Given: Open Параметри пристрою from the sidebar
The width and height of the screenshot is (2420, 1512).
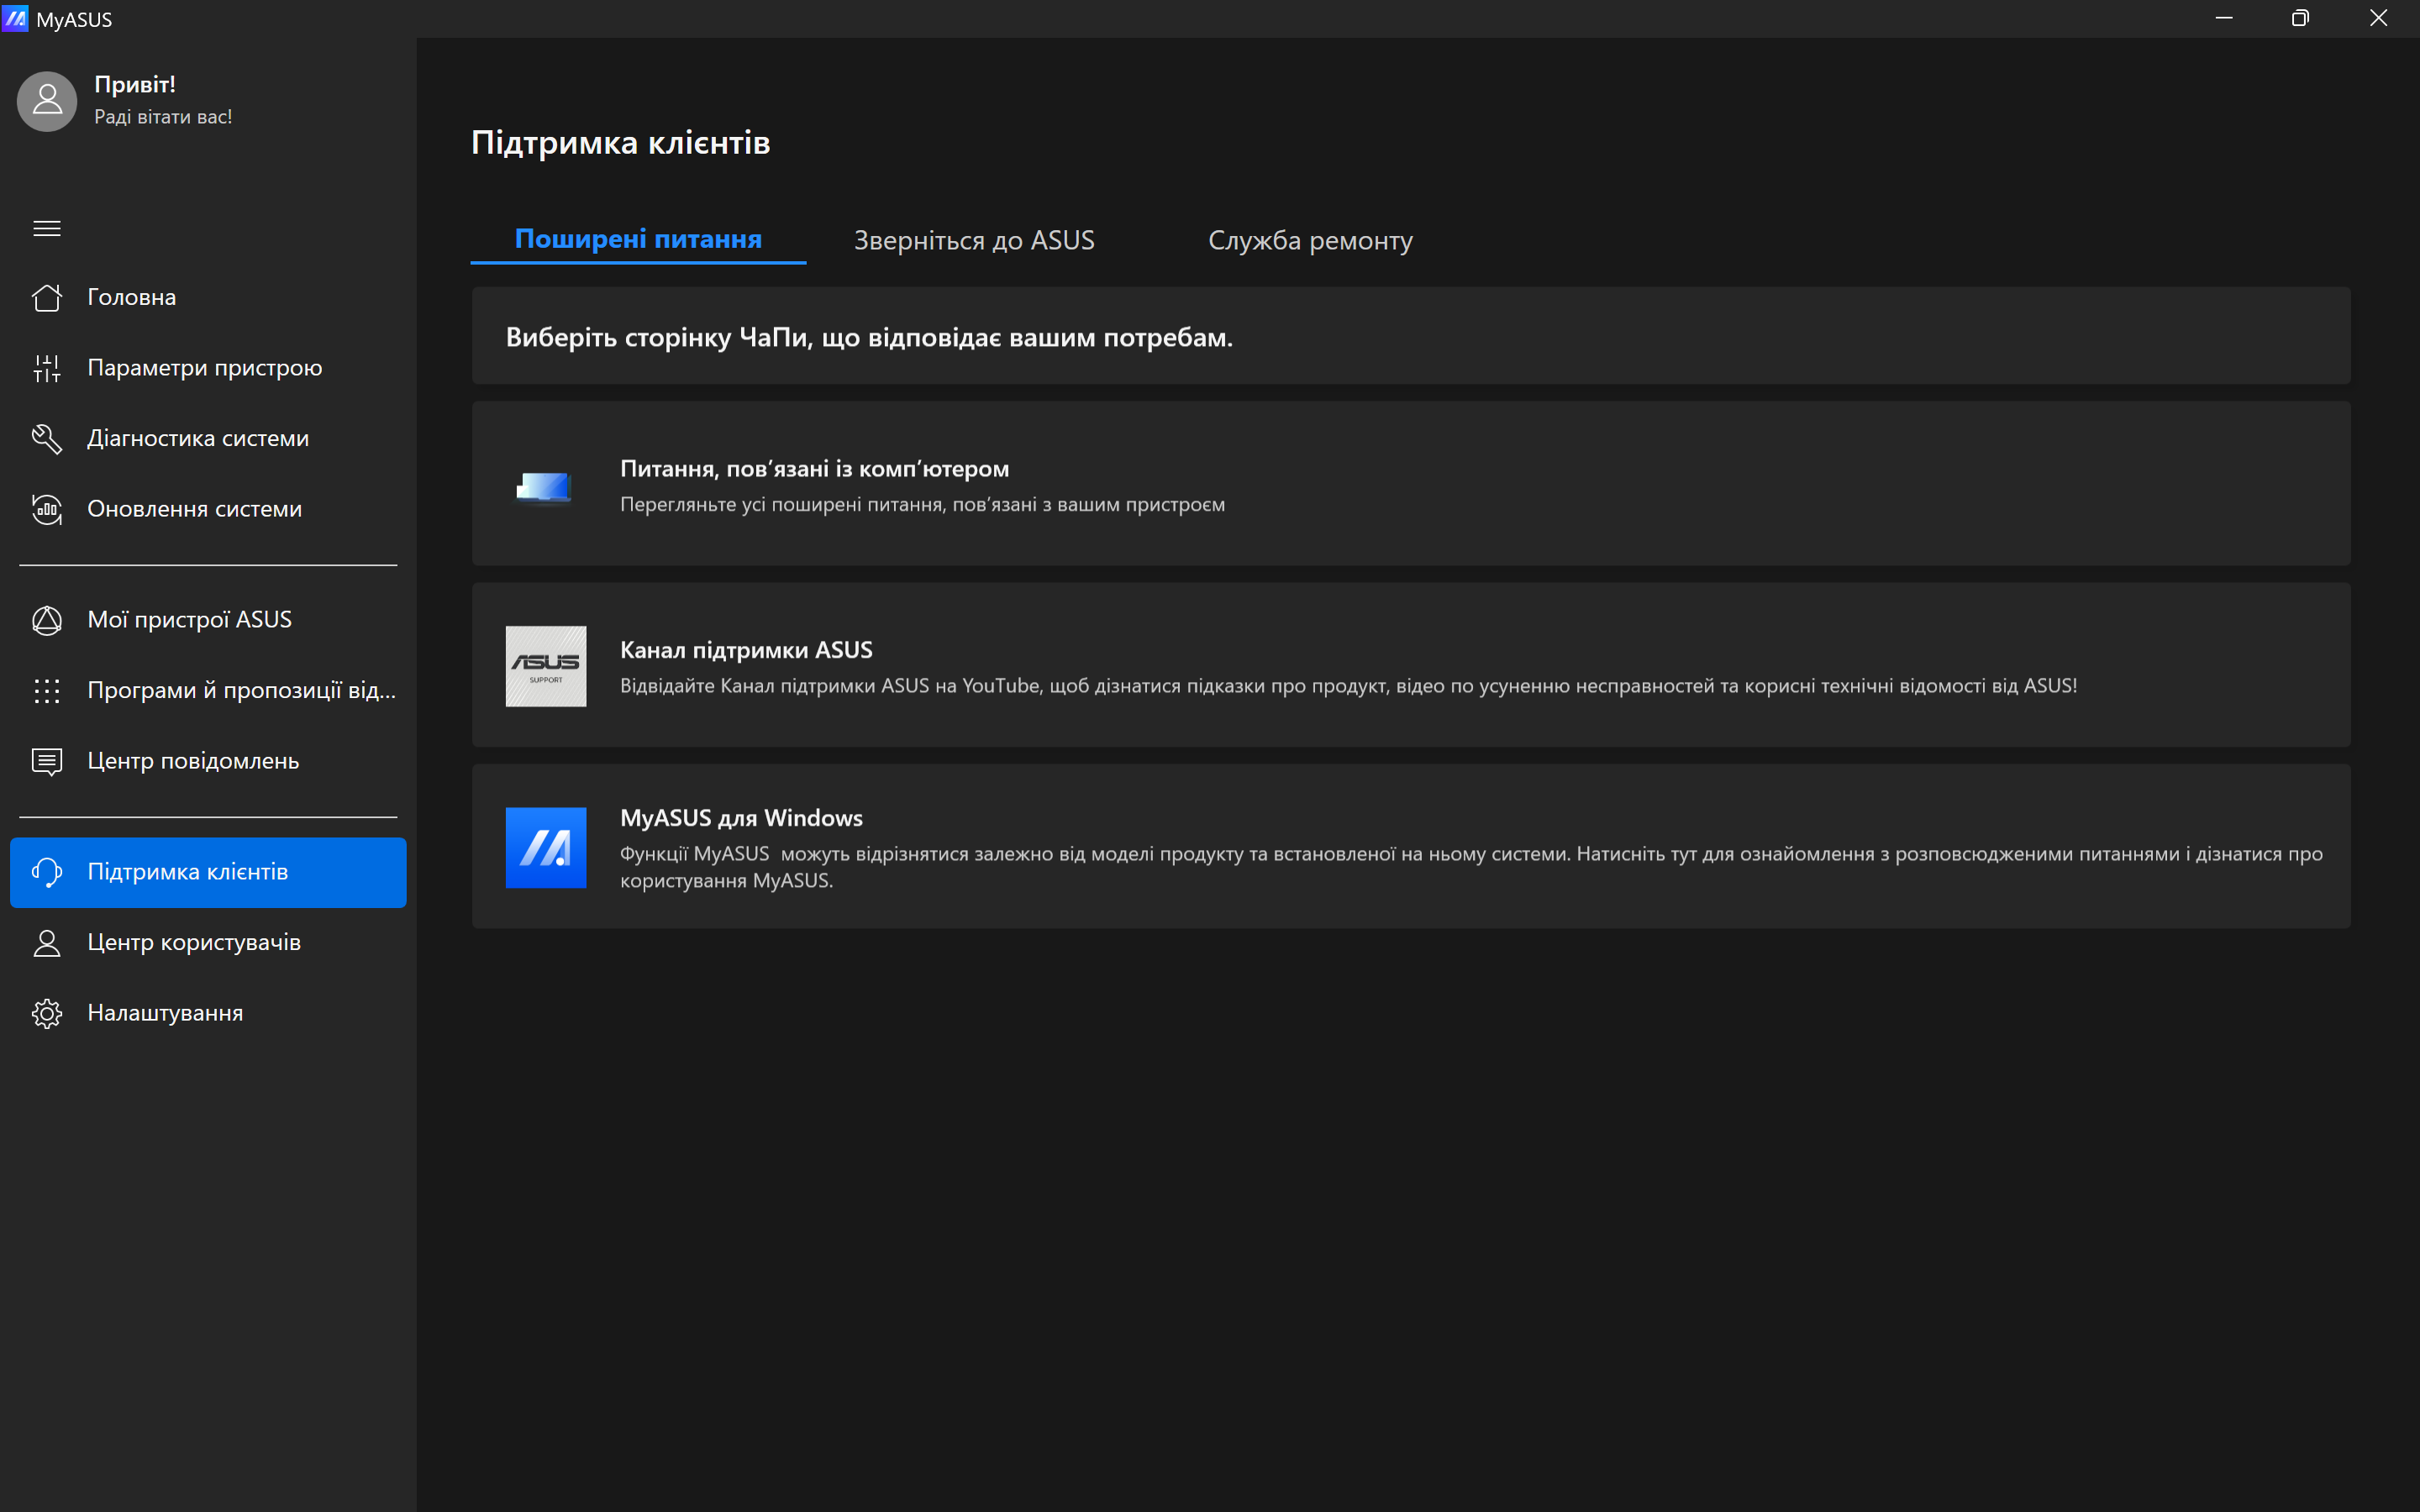Looking at the screenshot, I should tap(205, 367).
